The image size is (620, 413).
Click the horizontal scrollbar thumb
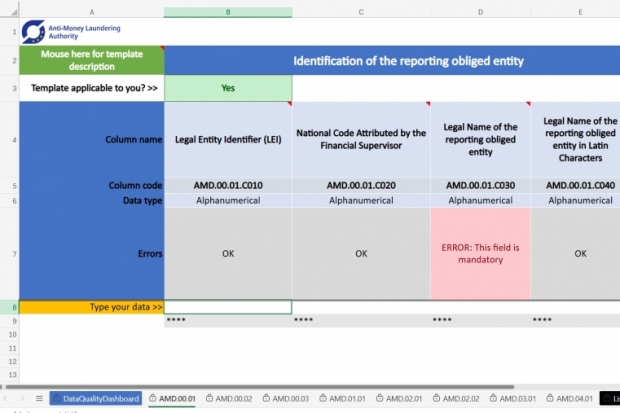(x=259, y=387)
